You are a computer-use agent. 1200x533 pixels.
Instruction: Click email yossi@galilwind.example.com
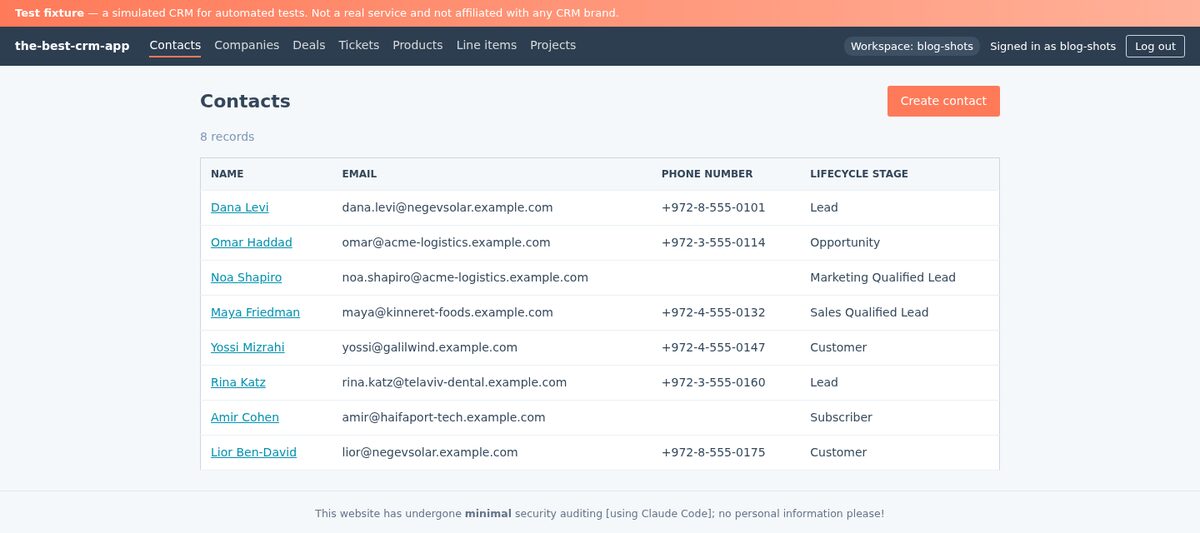click(x=430, y=348)
